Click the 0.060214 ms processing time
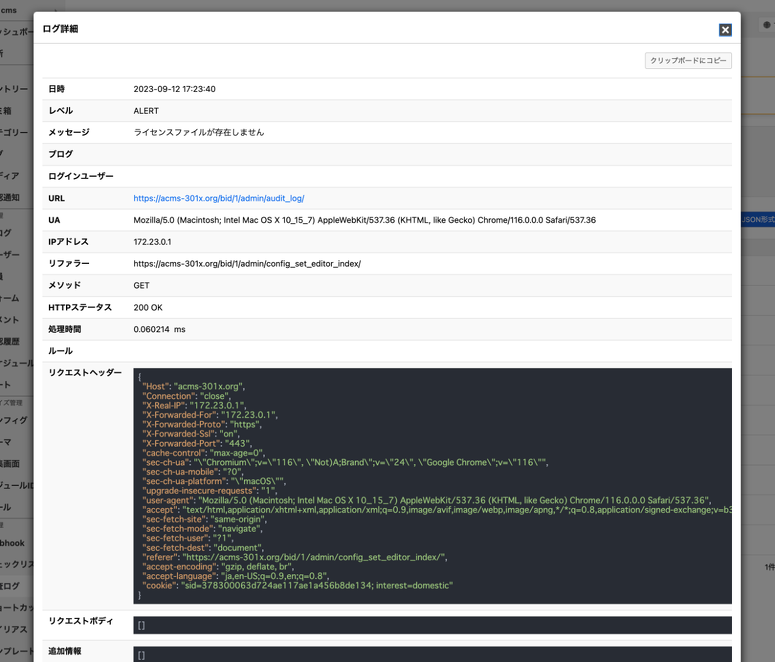 [159, 329]
